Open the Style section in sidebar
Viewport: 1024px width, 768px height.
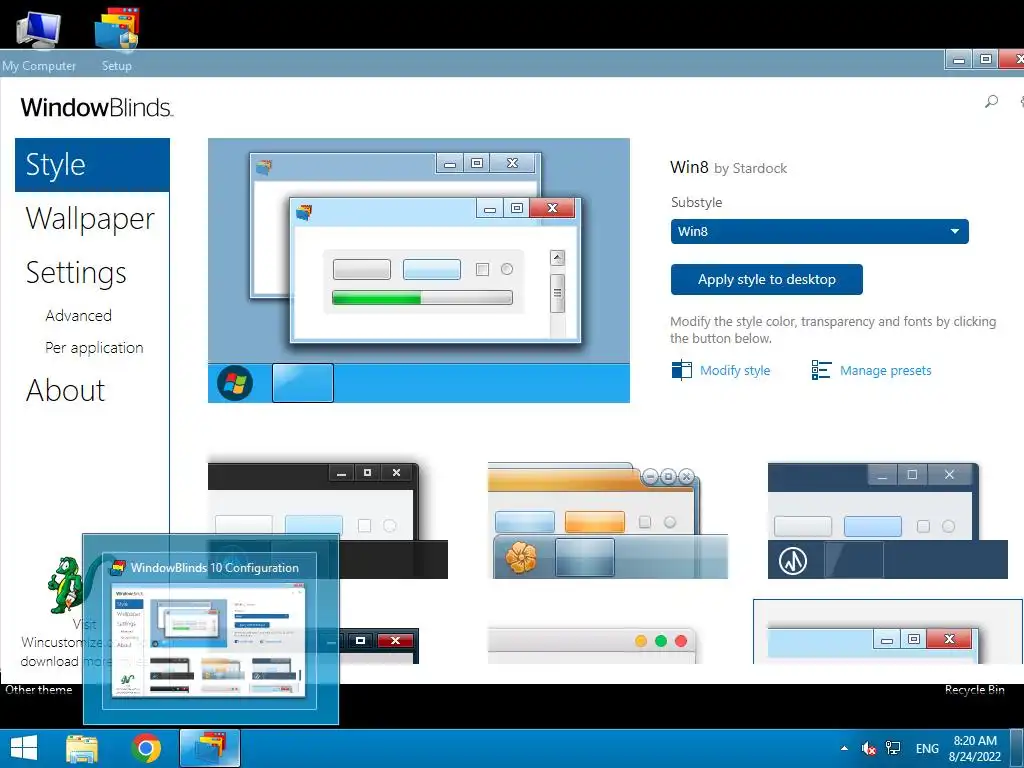92,165
